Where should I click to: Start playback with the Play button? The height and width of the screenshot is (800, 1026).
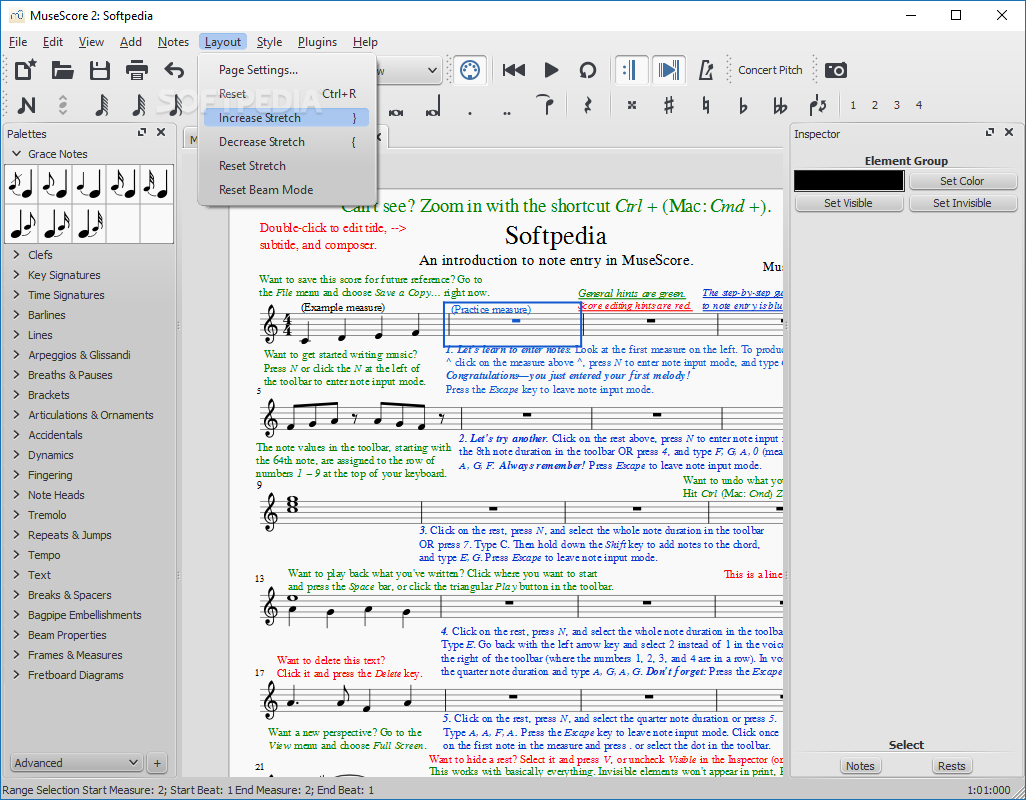tap(551, 69)
